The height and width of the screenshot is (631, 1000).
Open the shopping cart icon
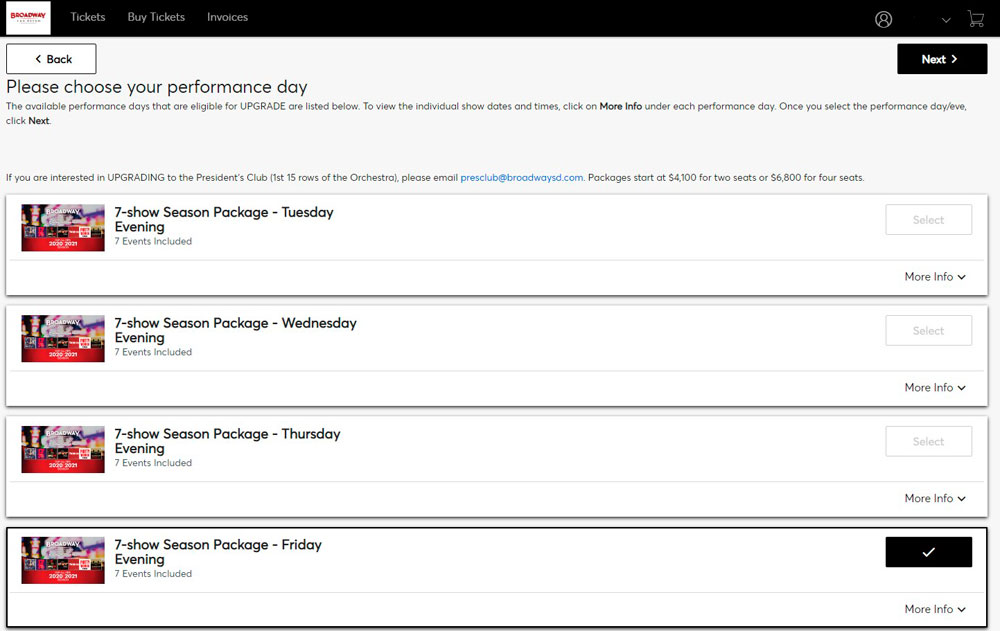click(x=976, y=18)
